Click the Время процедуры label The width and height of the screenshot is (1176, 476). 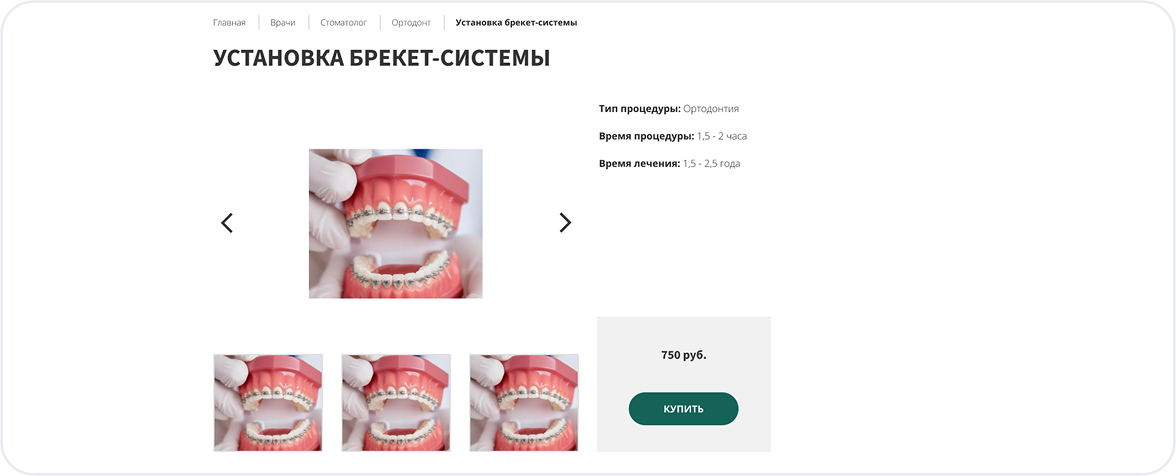click(x=646, y=136)
